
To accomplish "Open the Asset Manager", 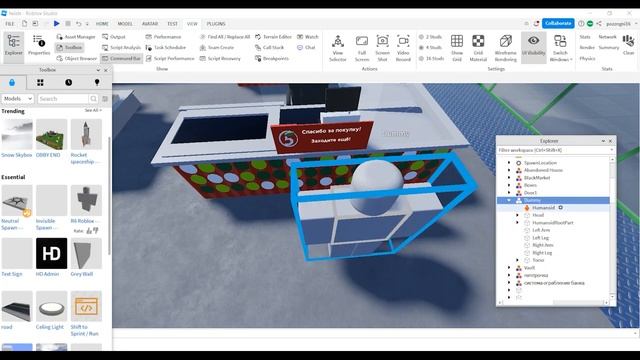I will click(x=76, y=37).
